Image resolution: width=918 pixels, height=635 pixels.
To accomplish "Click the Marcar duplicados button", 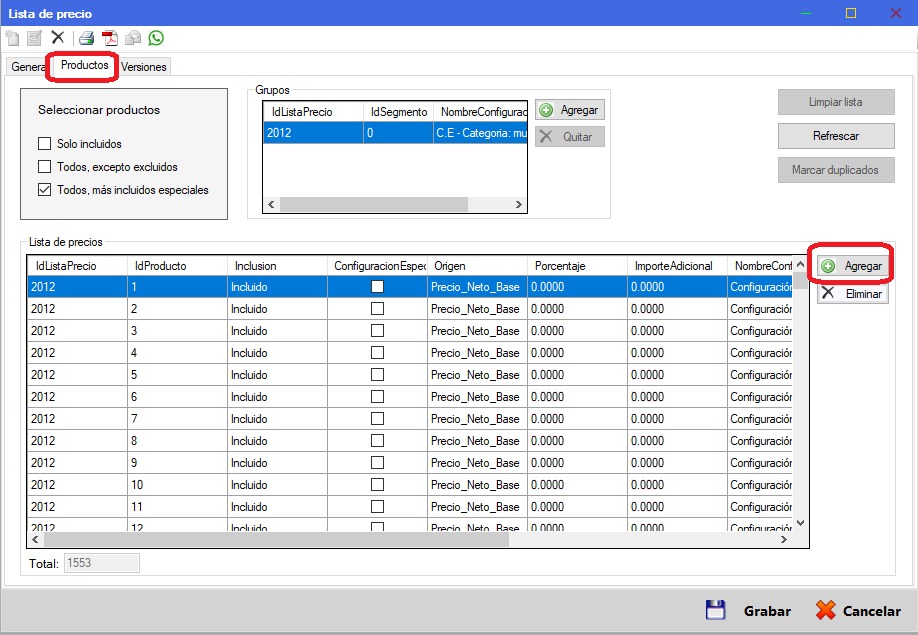I will [836, 170].
